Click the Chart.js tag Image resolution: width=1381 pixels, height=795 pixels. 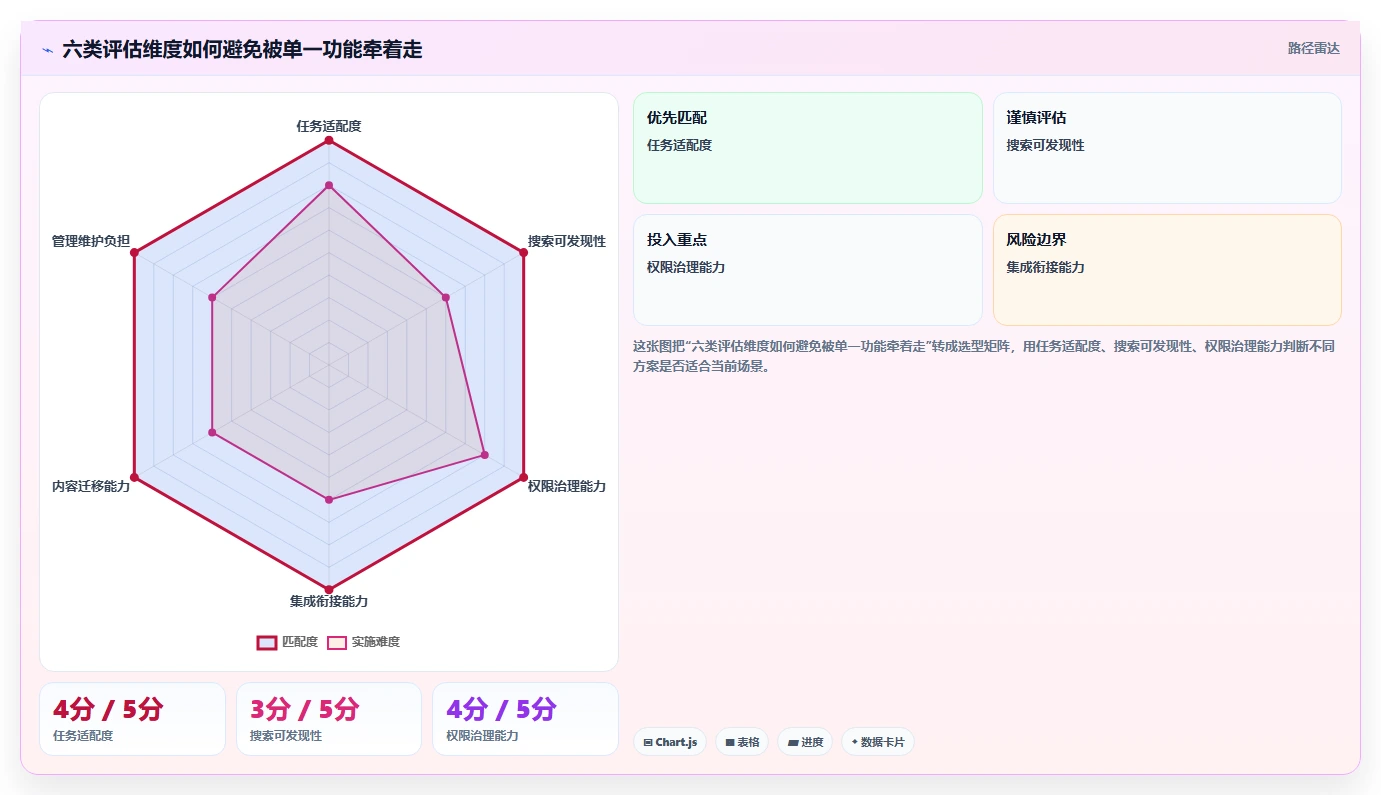670,742
